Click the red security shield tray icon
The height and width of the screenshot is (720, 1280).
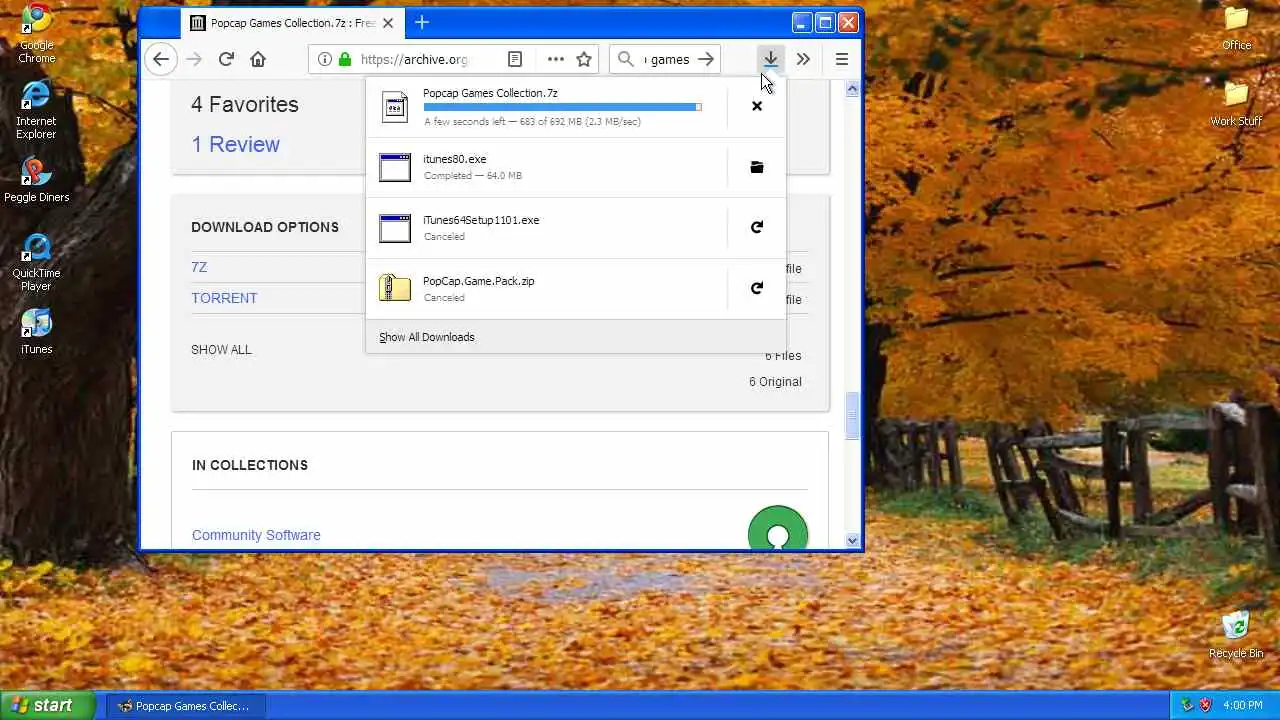(x=1205, y=705)
